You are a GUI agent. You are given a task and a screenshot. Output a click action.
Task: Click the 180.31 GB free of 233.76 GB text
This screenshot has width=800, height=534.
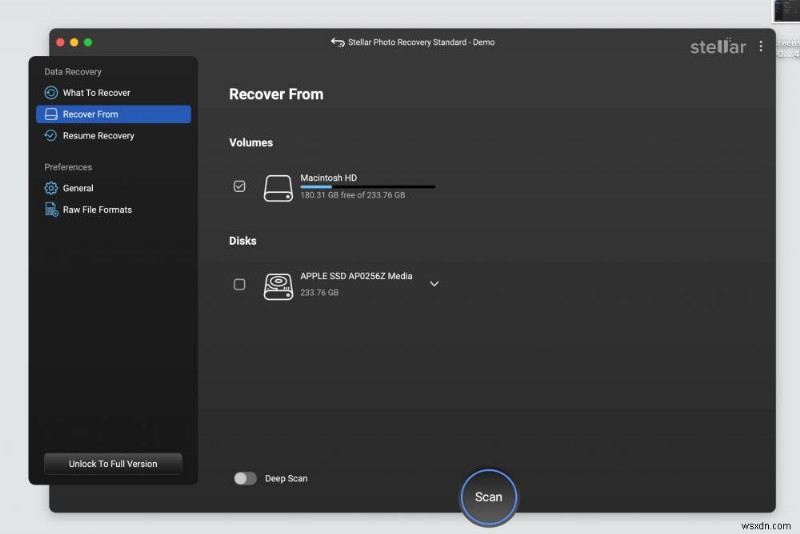point(353,195)
